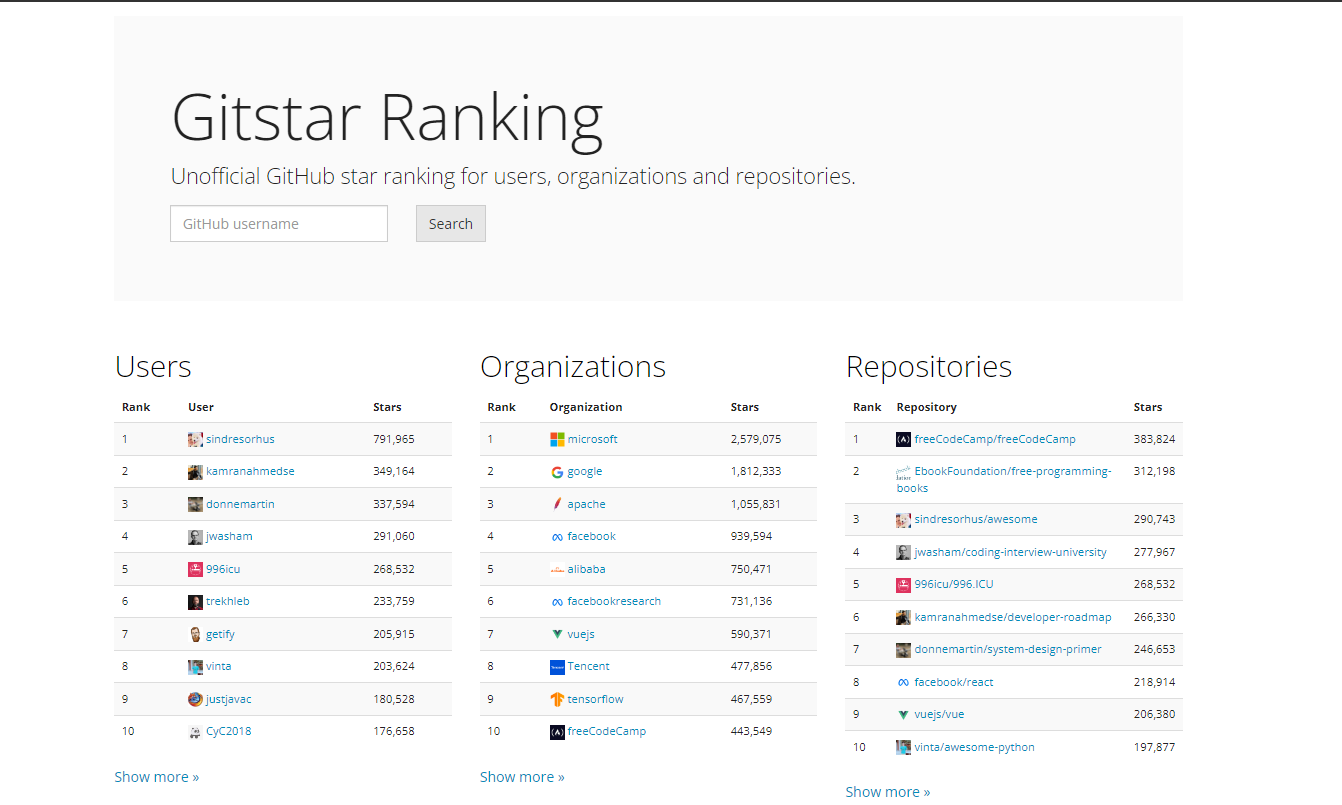Image resolution: width=1342 pixels, height=805 pixels.
Task: Open trekhleb user link
Action: click(228, 601)
